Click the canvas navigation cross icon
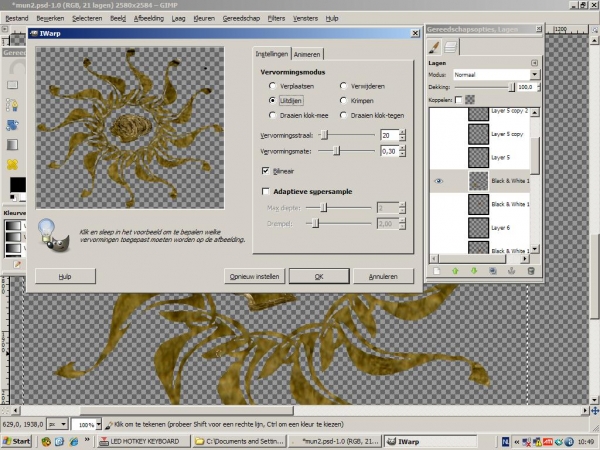600x450 pixels. coord(595,411)
